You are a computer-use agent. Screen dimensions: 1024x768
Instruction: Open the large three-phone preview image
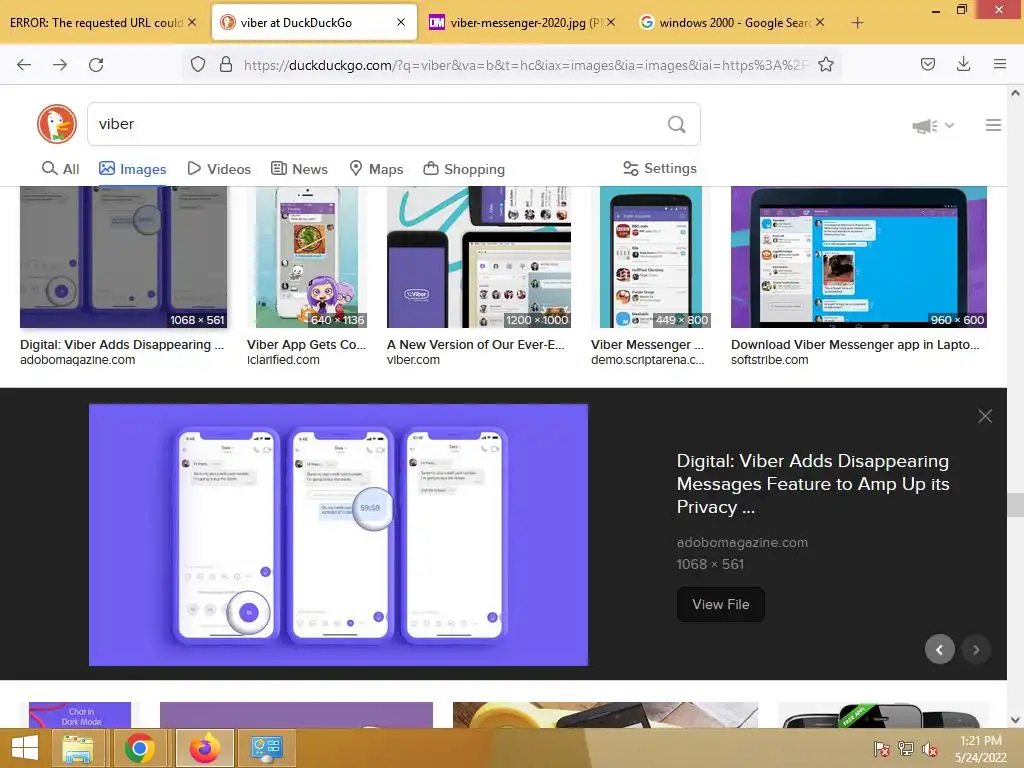tap(338, 535)
